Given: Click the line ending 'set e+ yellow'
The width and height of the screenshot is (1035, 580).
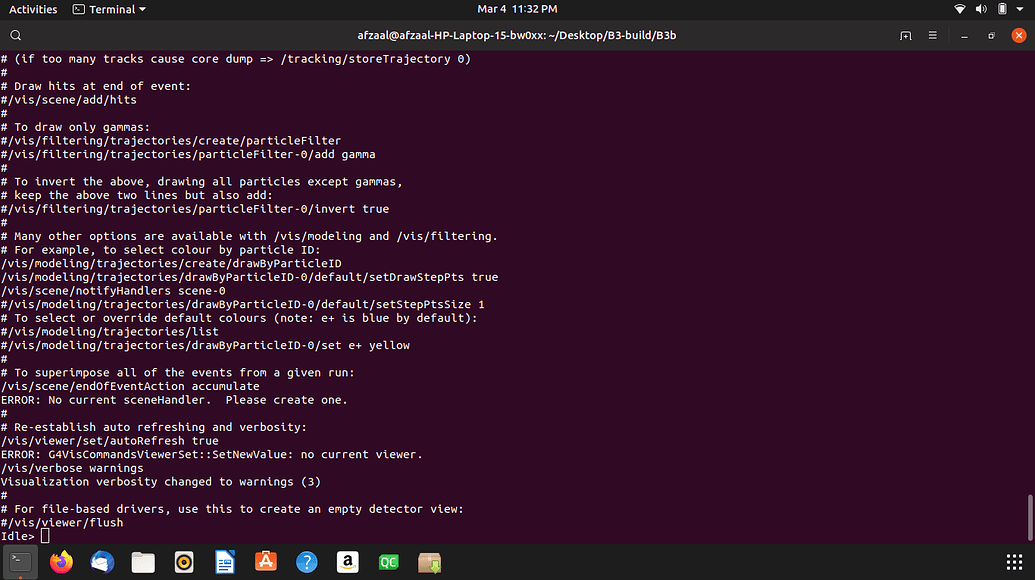Looking at the screenshot, I should (205, 345).
